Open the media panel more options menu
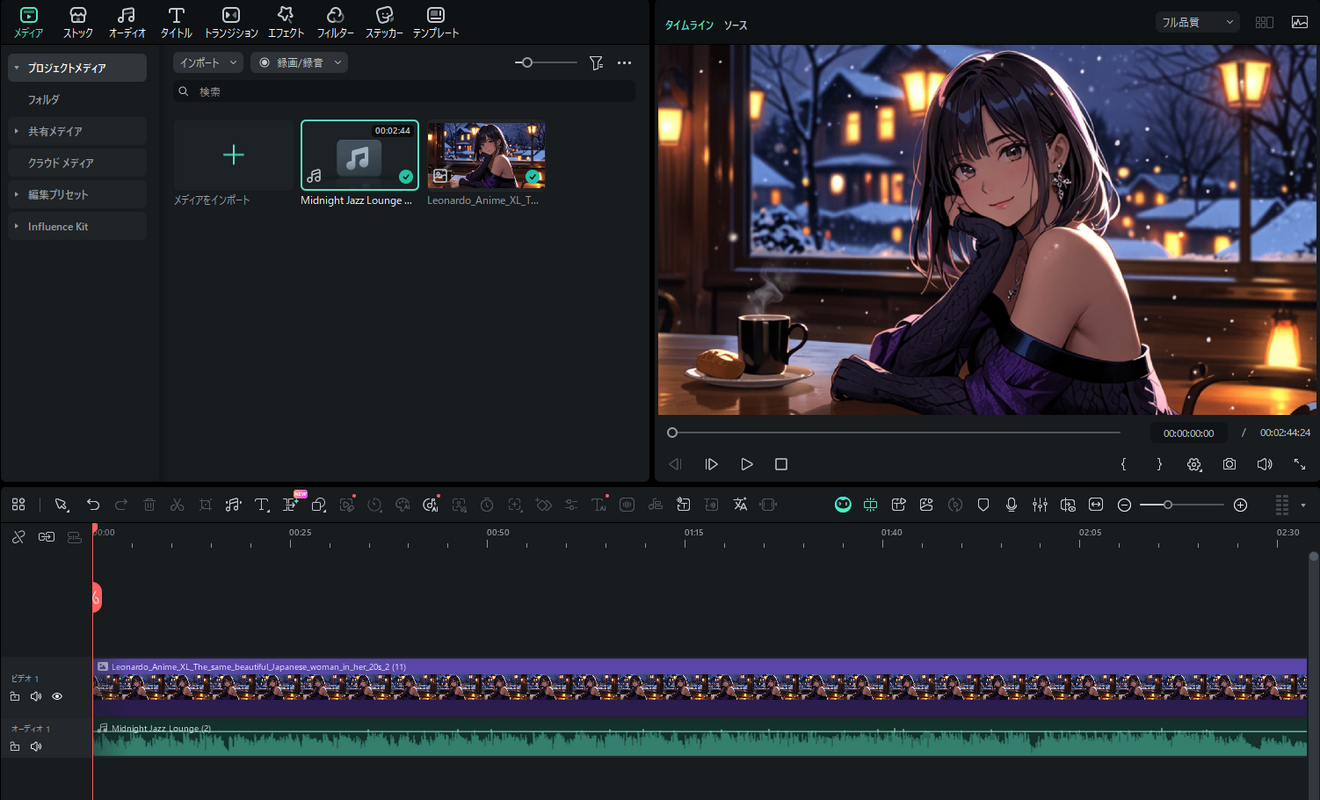 (625, 63)
